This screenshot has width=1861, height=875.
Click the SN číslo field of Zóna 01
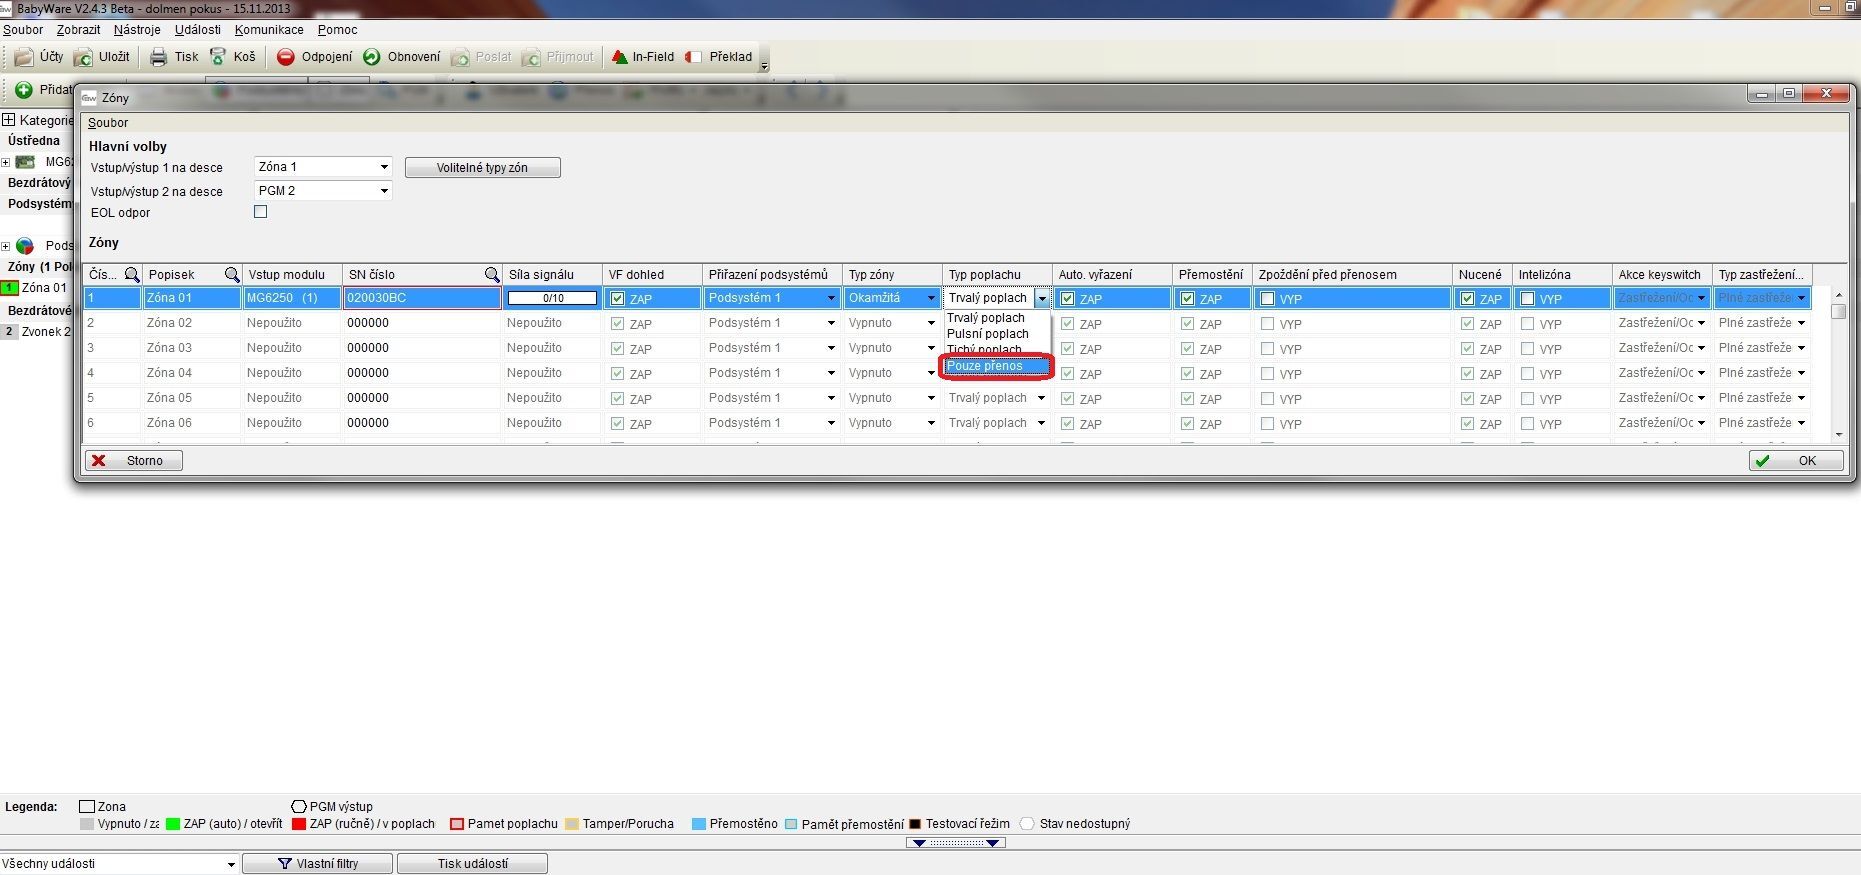point(421,298)
